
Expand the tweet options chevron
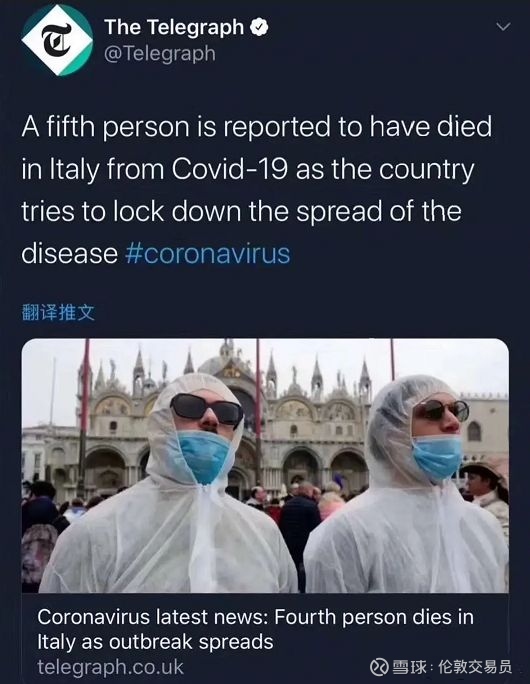tap(503, 27)
